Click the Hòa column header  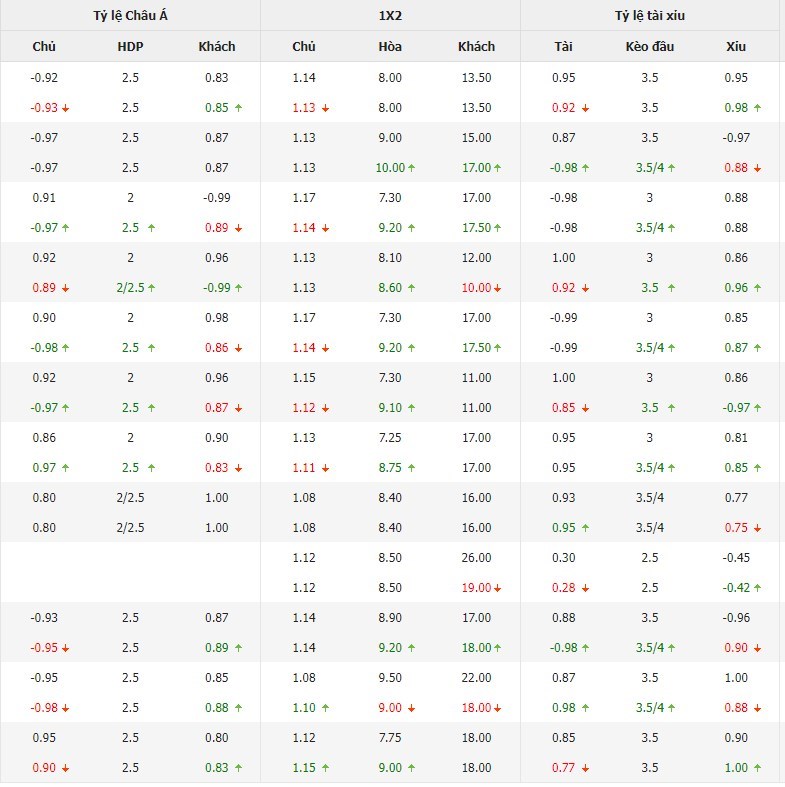(390, 46)
